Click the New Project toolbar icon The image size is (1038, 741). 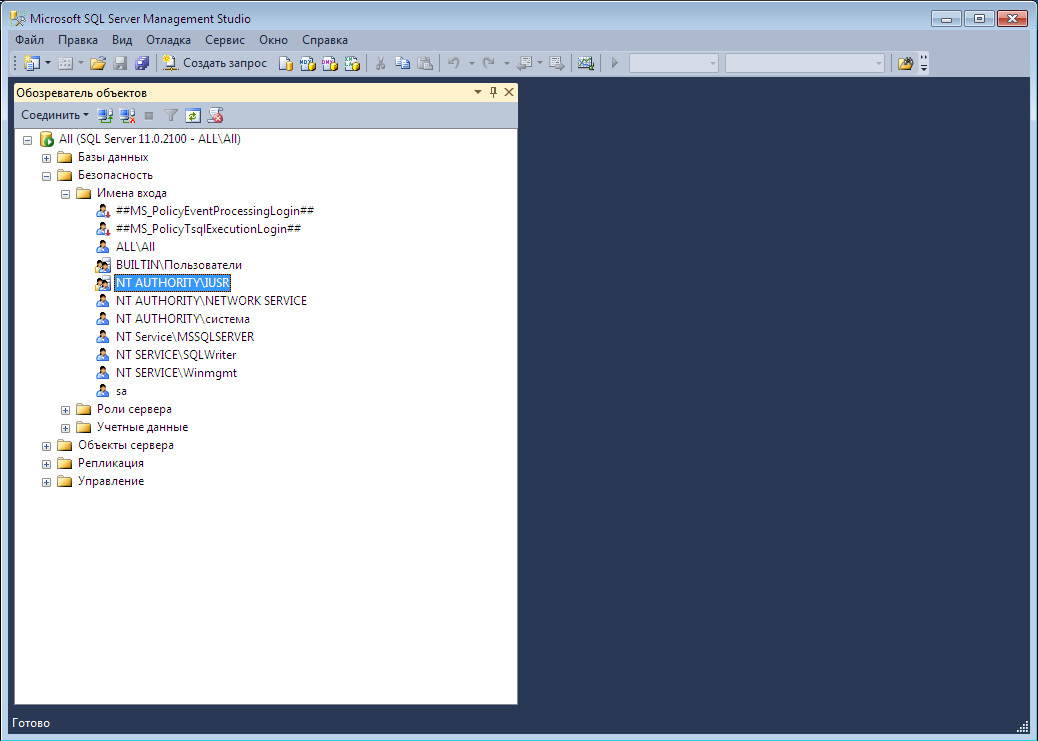pyautogui.click(x=31, y=63)
